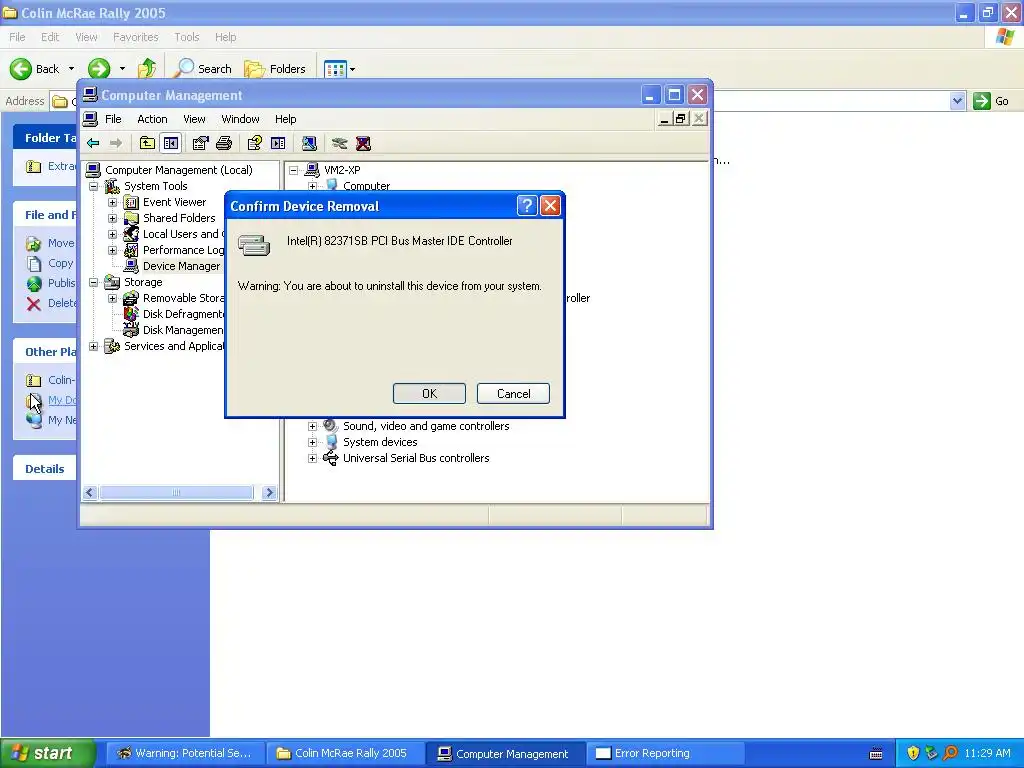Expand the Performance Logs node
This screenshot has height=768, width=1024.
112,250
